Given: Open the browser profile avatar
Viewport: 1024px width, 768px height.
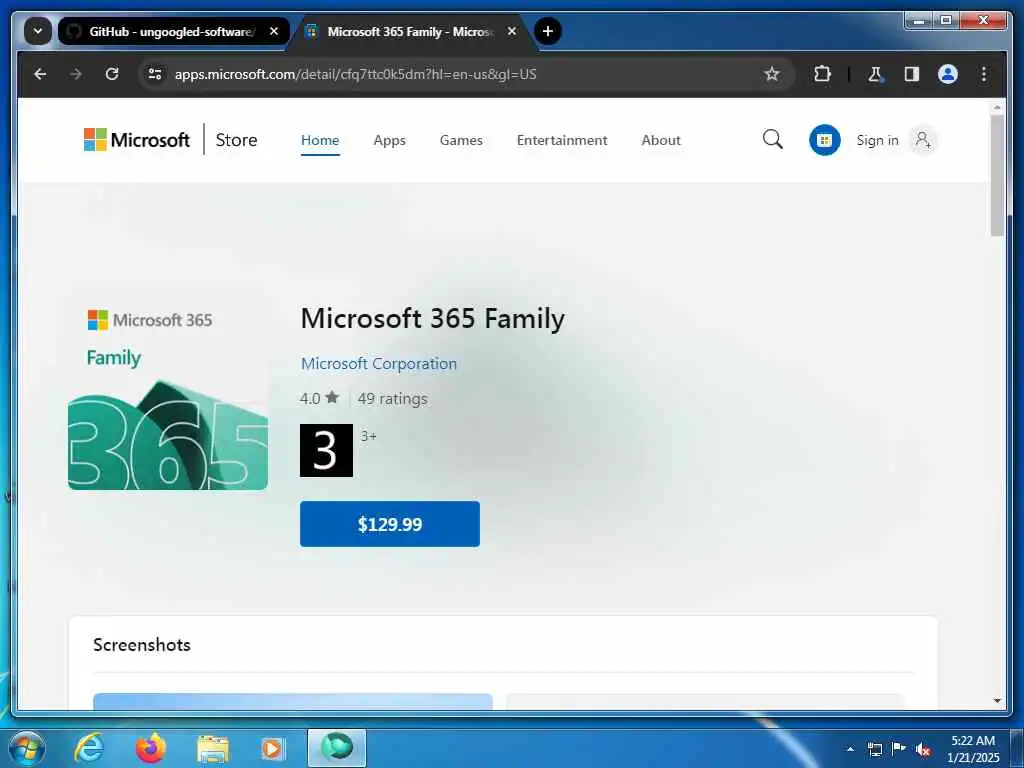Looking at the screenshot, I should coord(948,74).
